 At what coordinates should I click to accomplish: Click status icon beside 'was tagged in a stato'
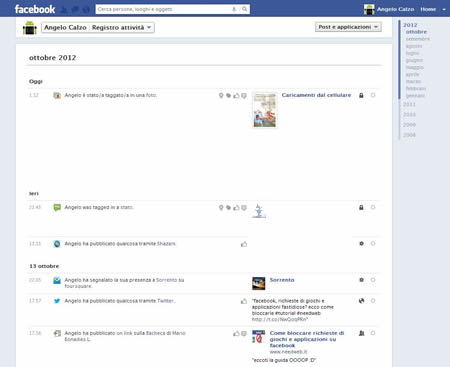[x=57, y=207]
